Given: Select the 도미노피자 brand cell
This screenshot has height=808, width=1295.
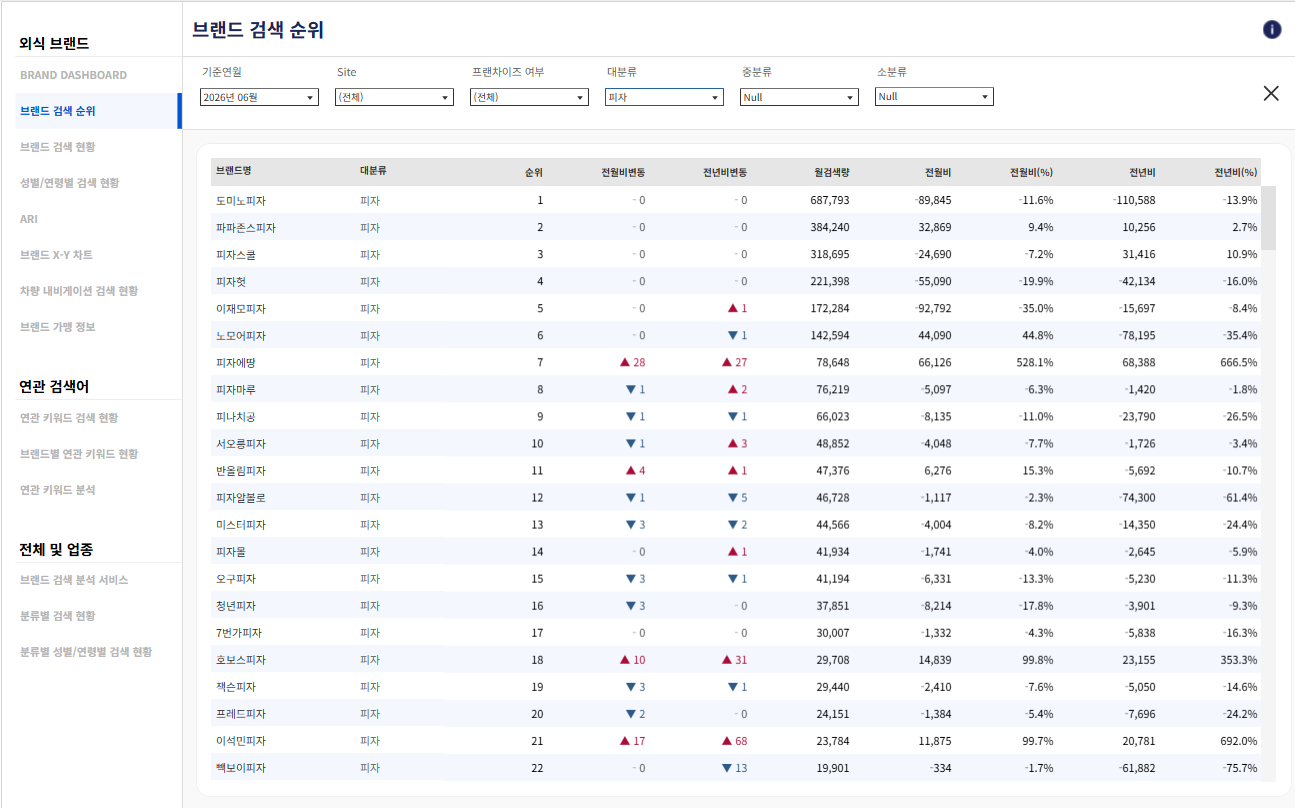Looking at the screenshot, I should [240, 201].
